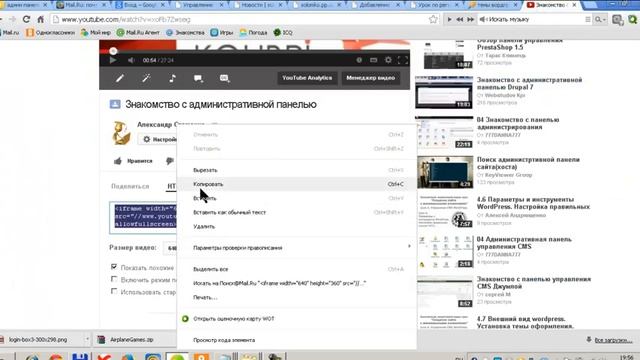This screenshot has width=640, height=360.
Task: Click the embed iframe code text box
Action: (x=143, y=218)
